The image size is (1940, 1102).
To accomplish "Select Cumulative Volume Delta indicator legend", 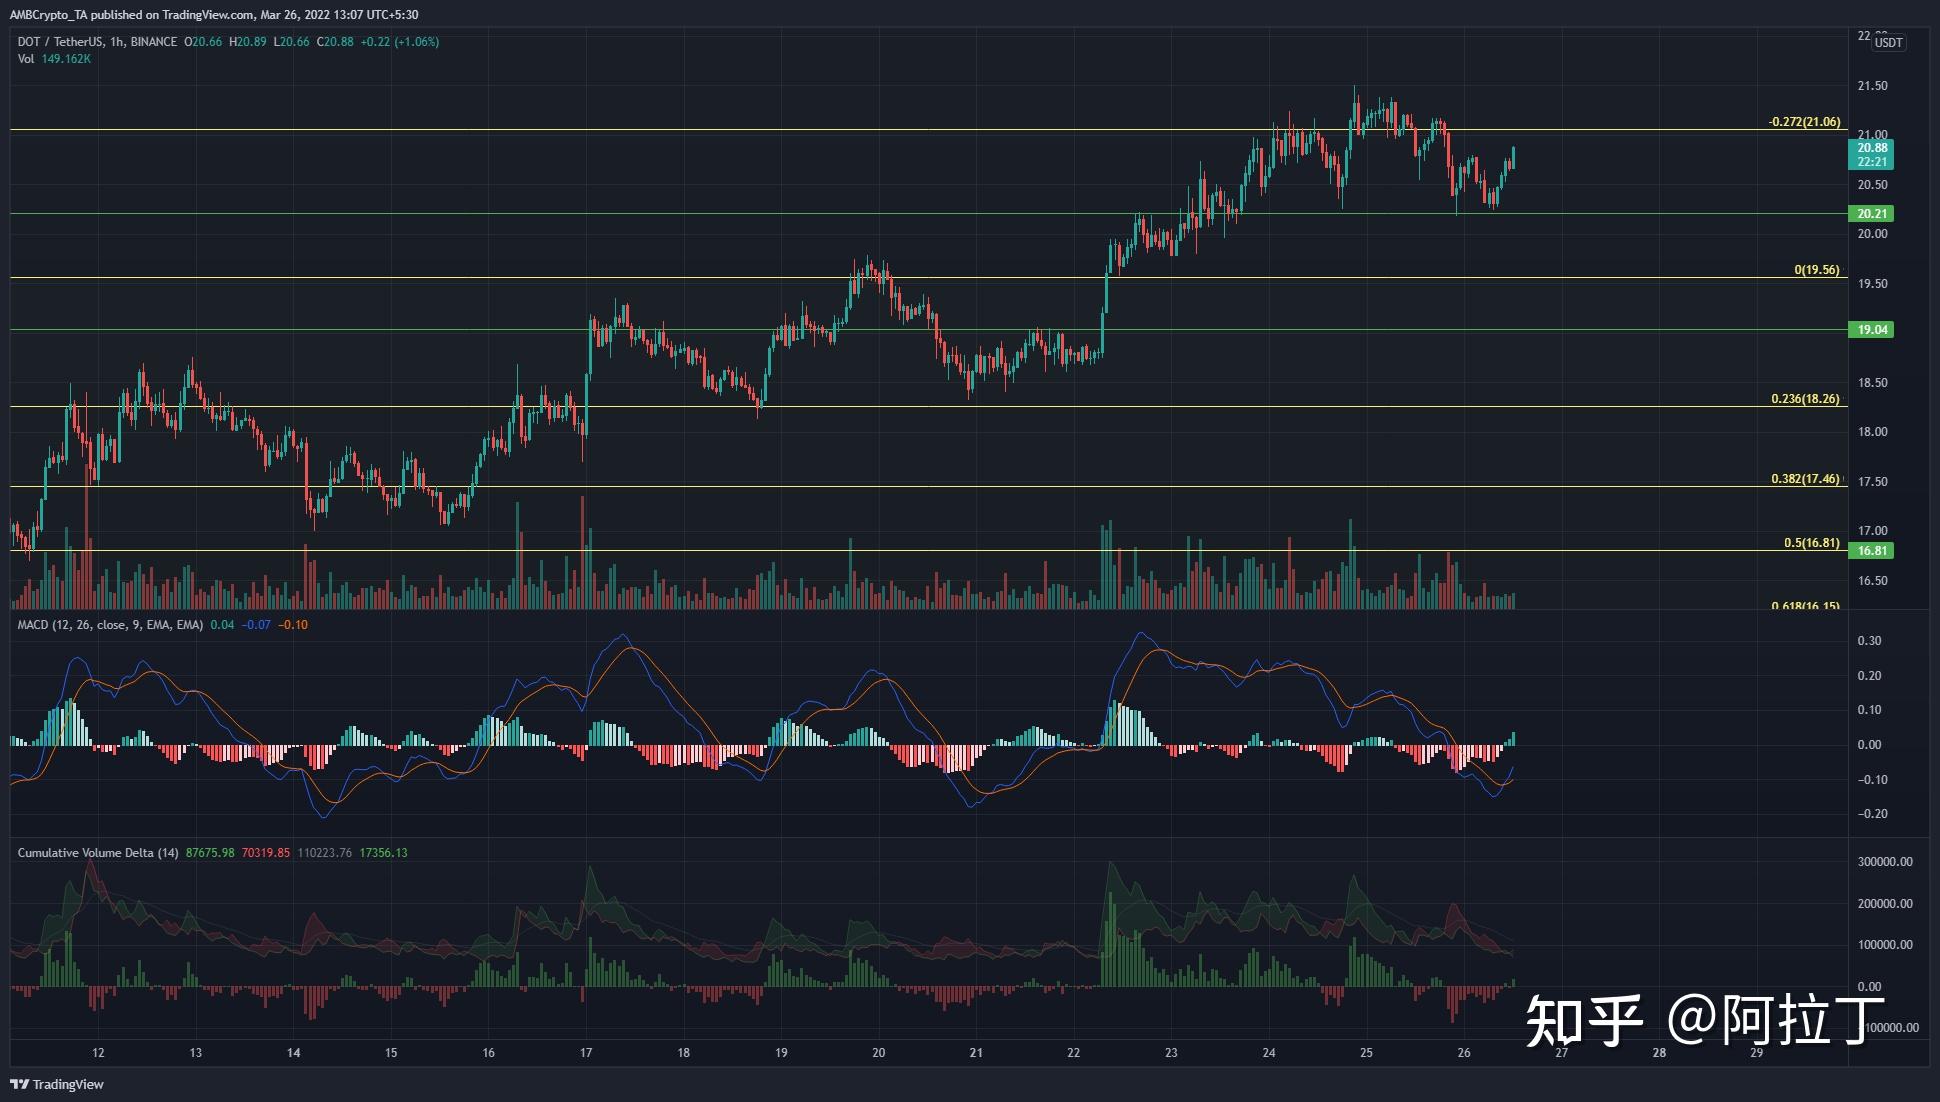I will click(98, 853).
